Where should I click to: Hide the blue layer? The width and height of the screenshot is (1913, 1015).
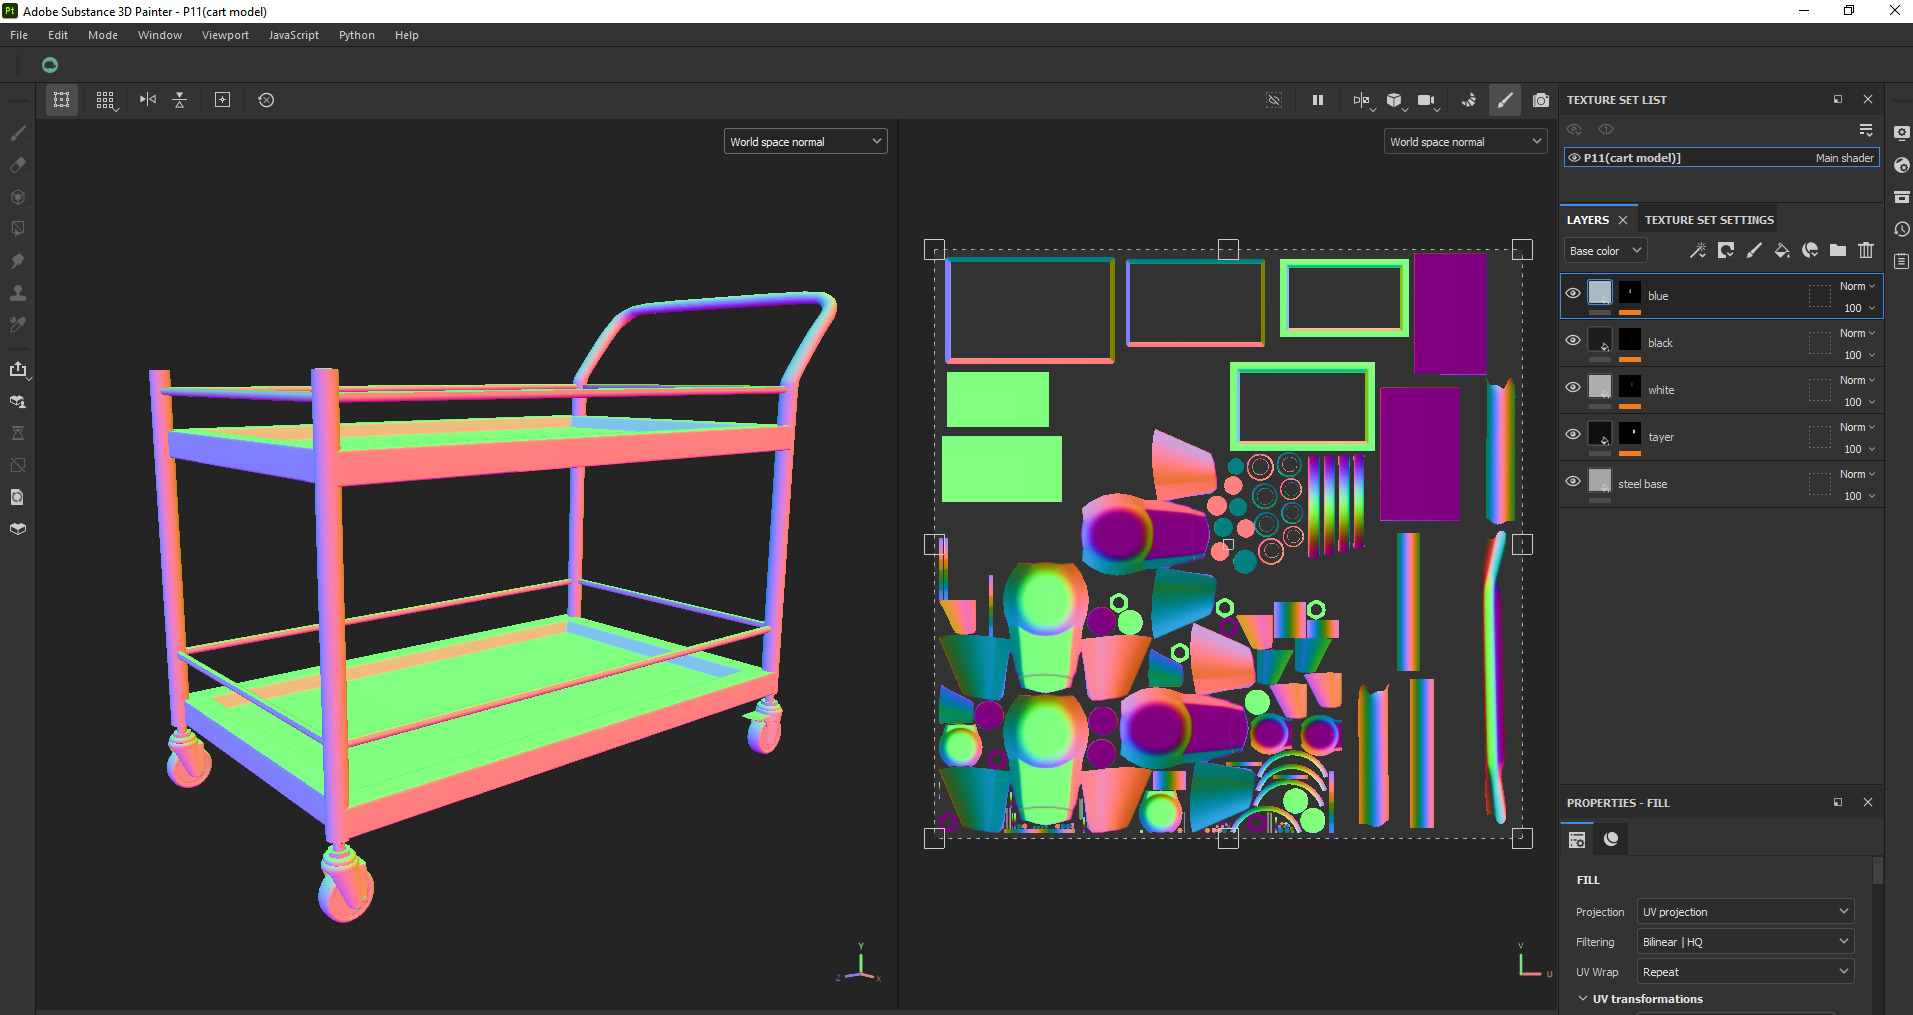1573,294
